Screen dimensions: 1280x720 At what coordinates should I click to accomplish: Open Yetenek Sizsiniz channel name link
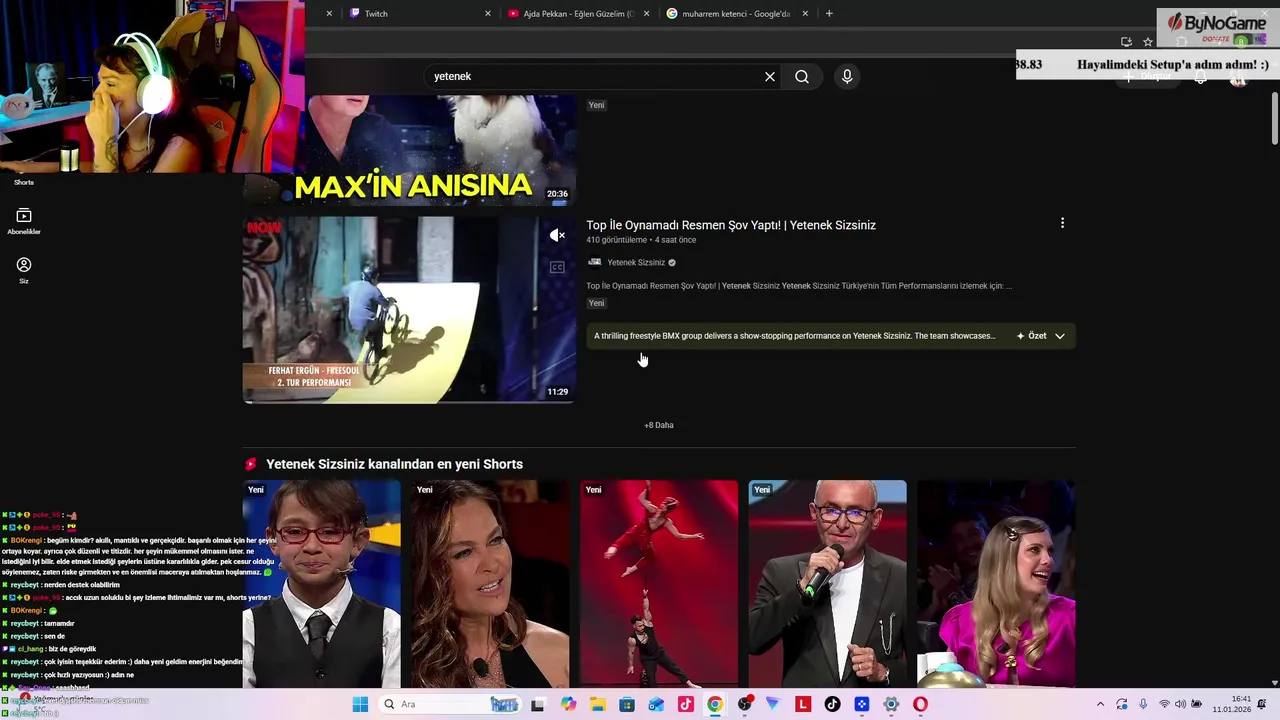tap(636, 263)
